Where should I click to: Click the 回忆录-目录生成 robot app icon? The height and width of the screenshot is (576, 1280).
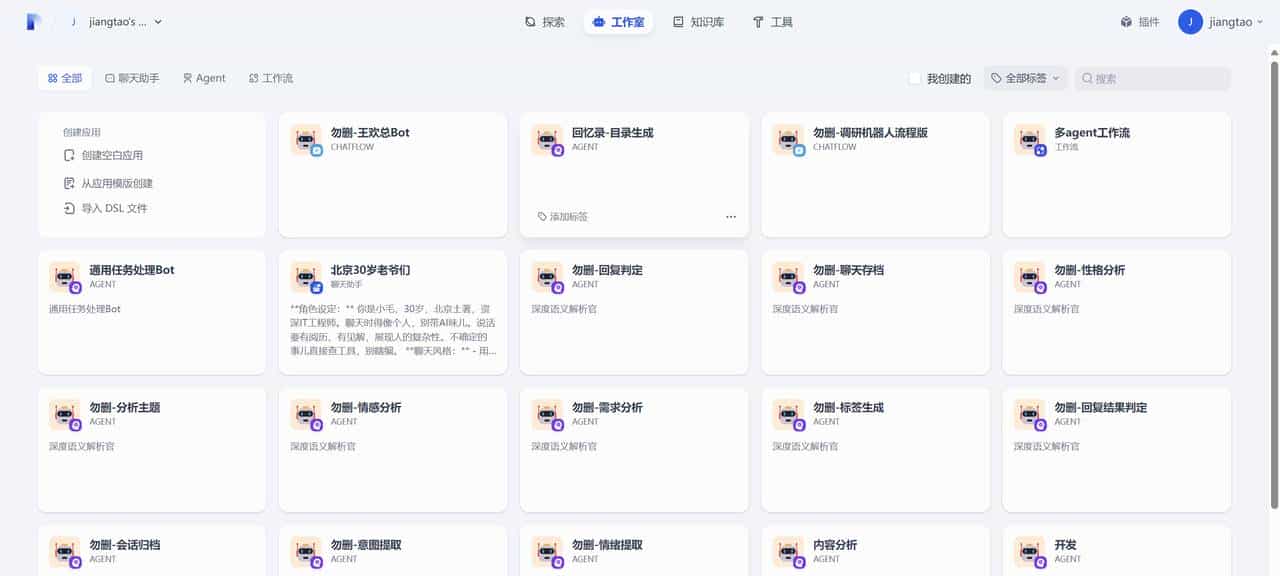546,139
